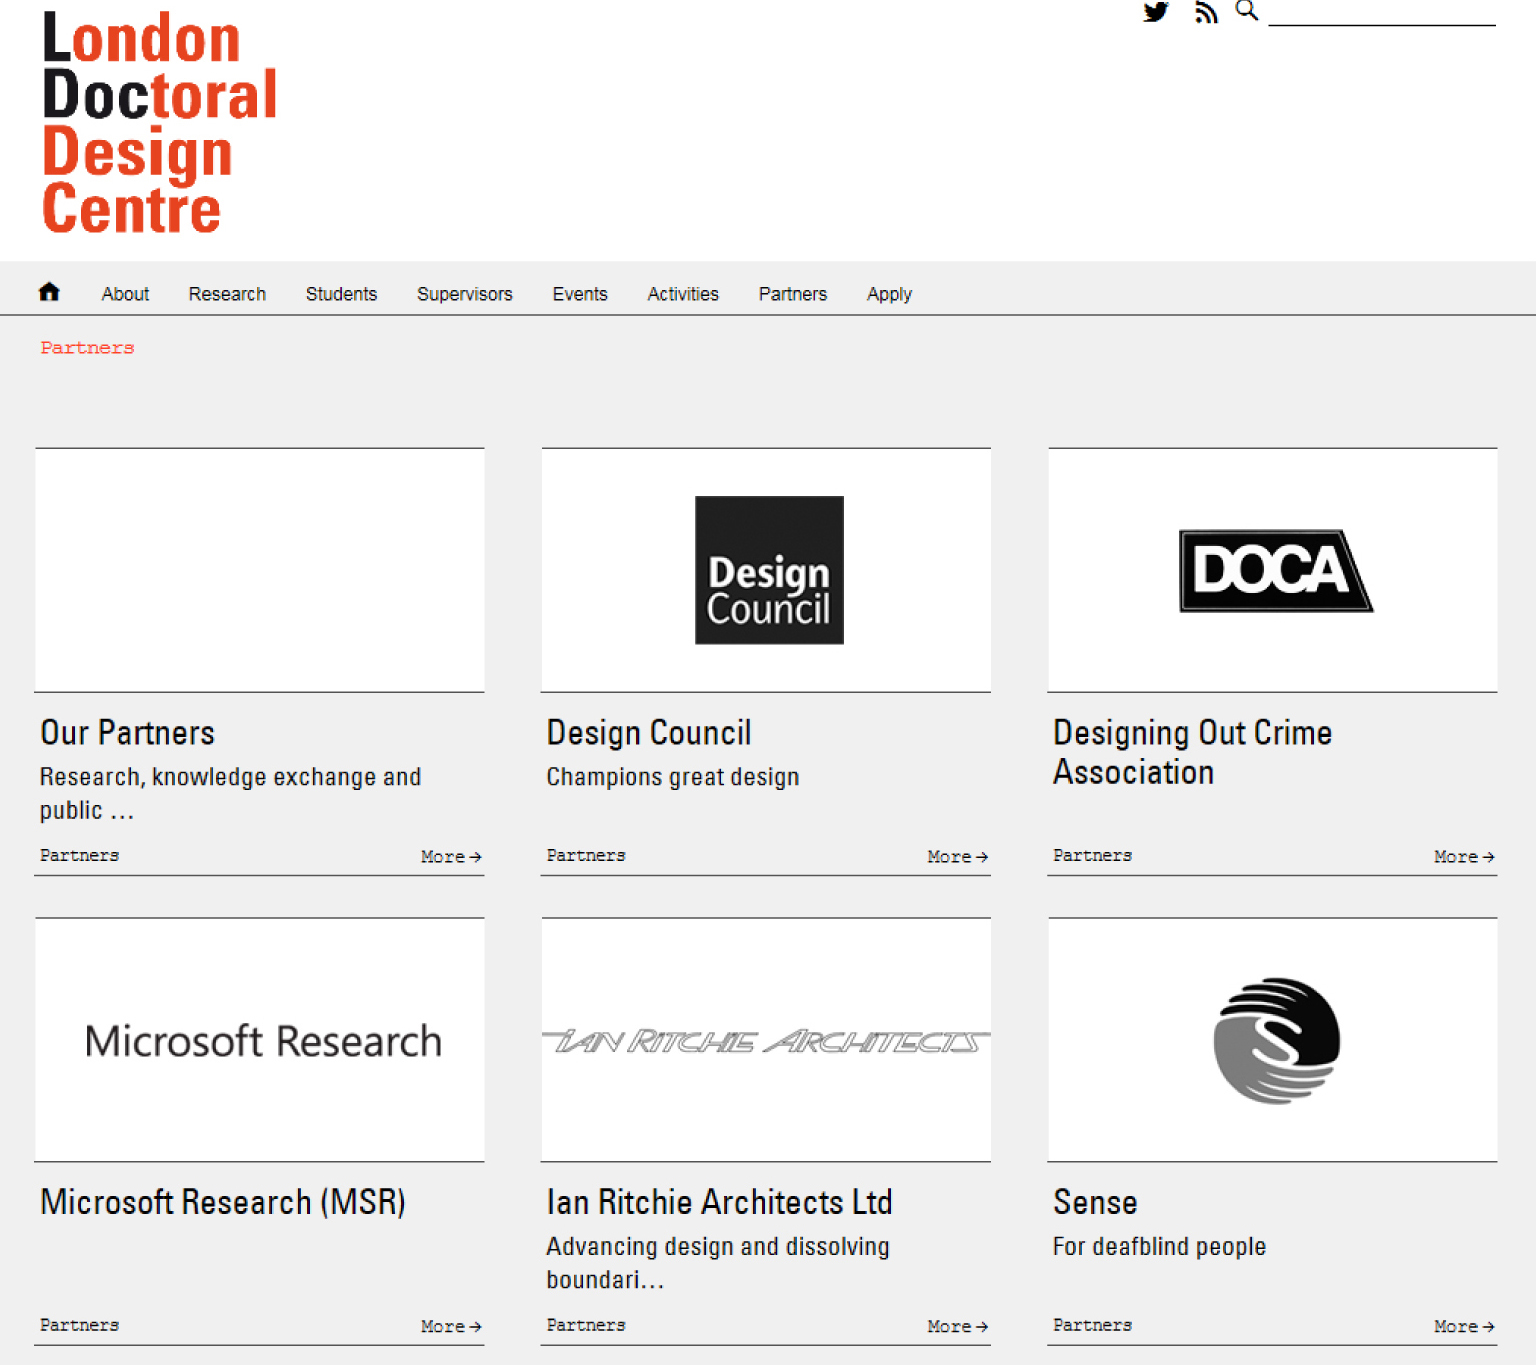Open the Designing Out Crime Association heading
The image size is (1536, 1365).
1192,752
